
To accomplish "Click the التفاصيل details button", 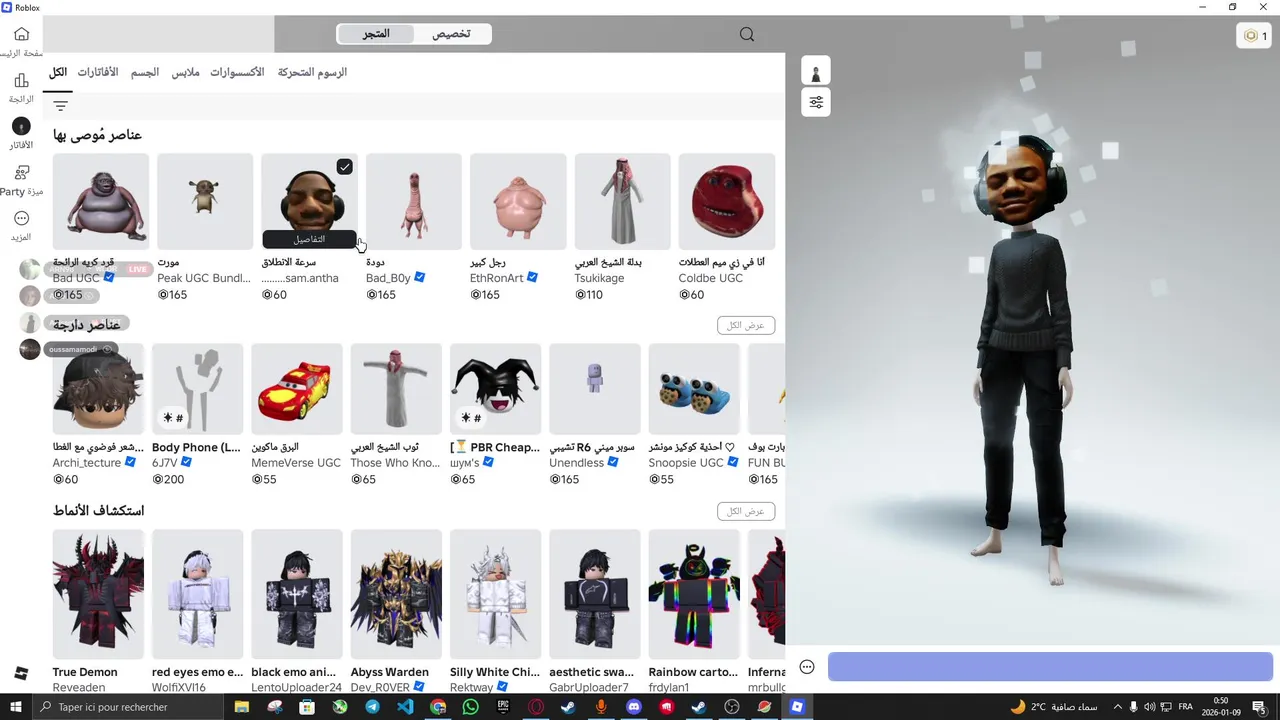I will (x=309, y=239).
